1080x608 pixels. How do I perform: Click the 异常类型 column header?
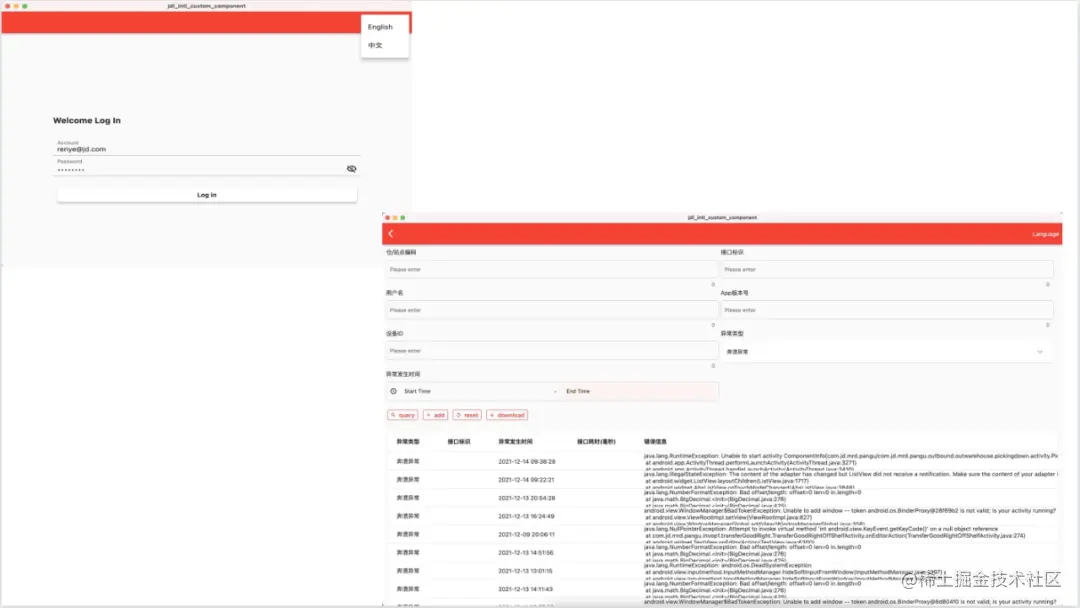click(408, 441)
